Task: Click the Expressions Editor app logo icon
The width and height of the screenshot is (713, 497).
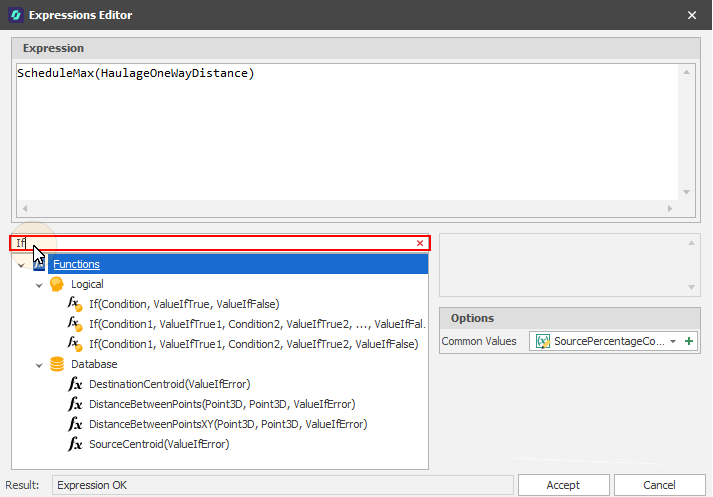Action: point(16,15)
